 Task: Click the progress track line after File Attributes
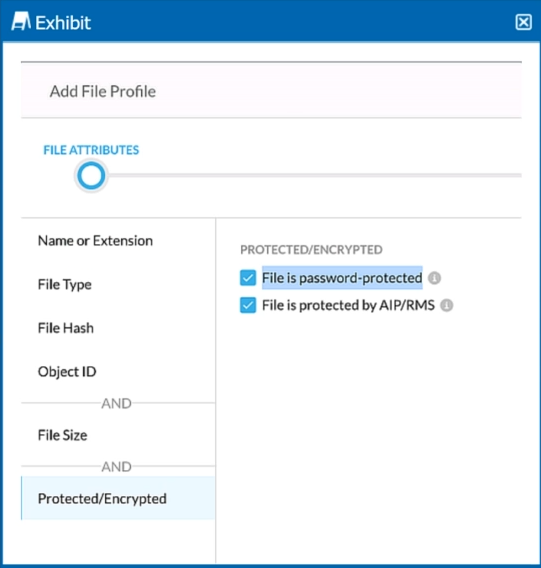coord(314,175)
